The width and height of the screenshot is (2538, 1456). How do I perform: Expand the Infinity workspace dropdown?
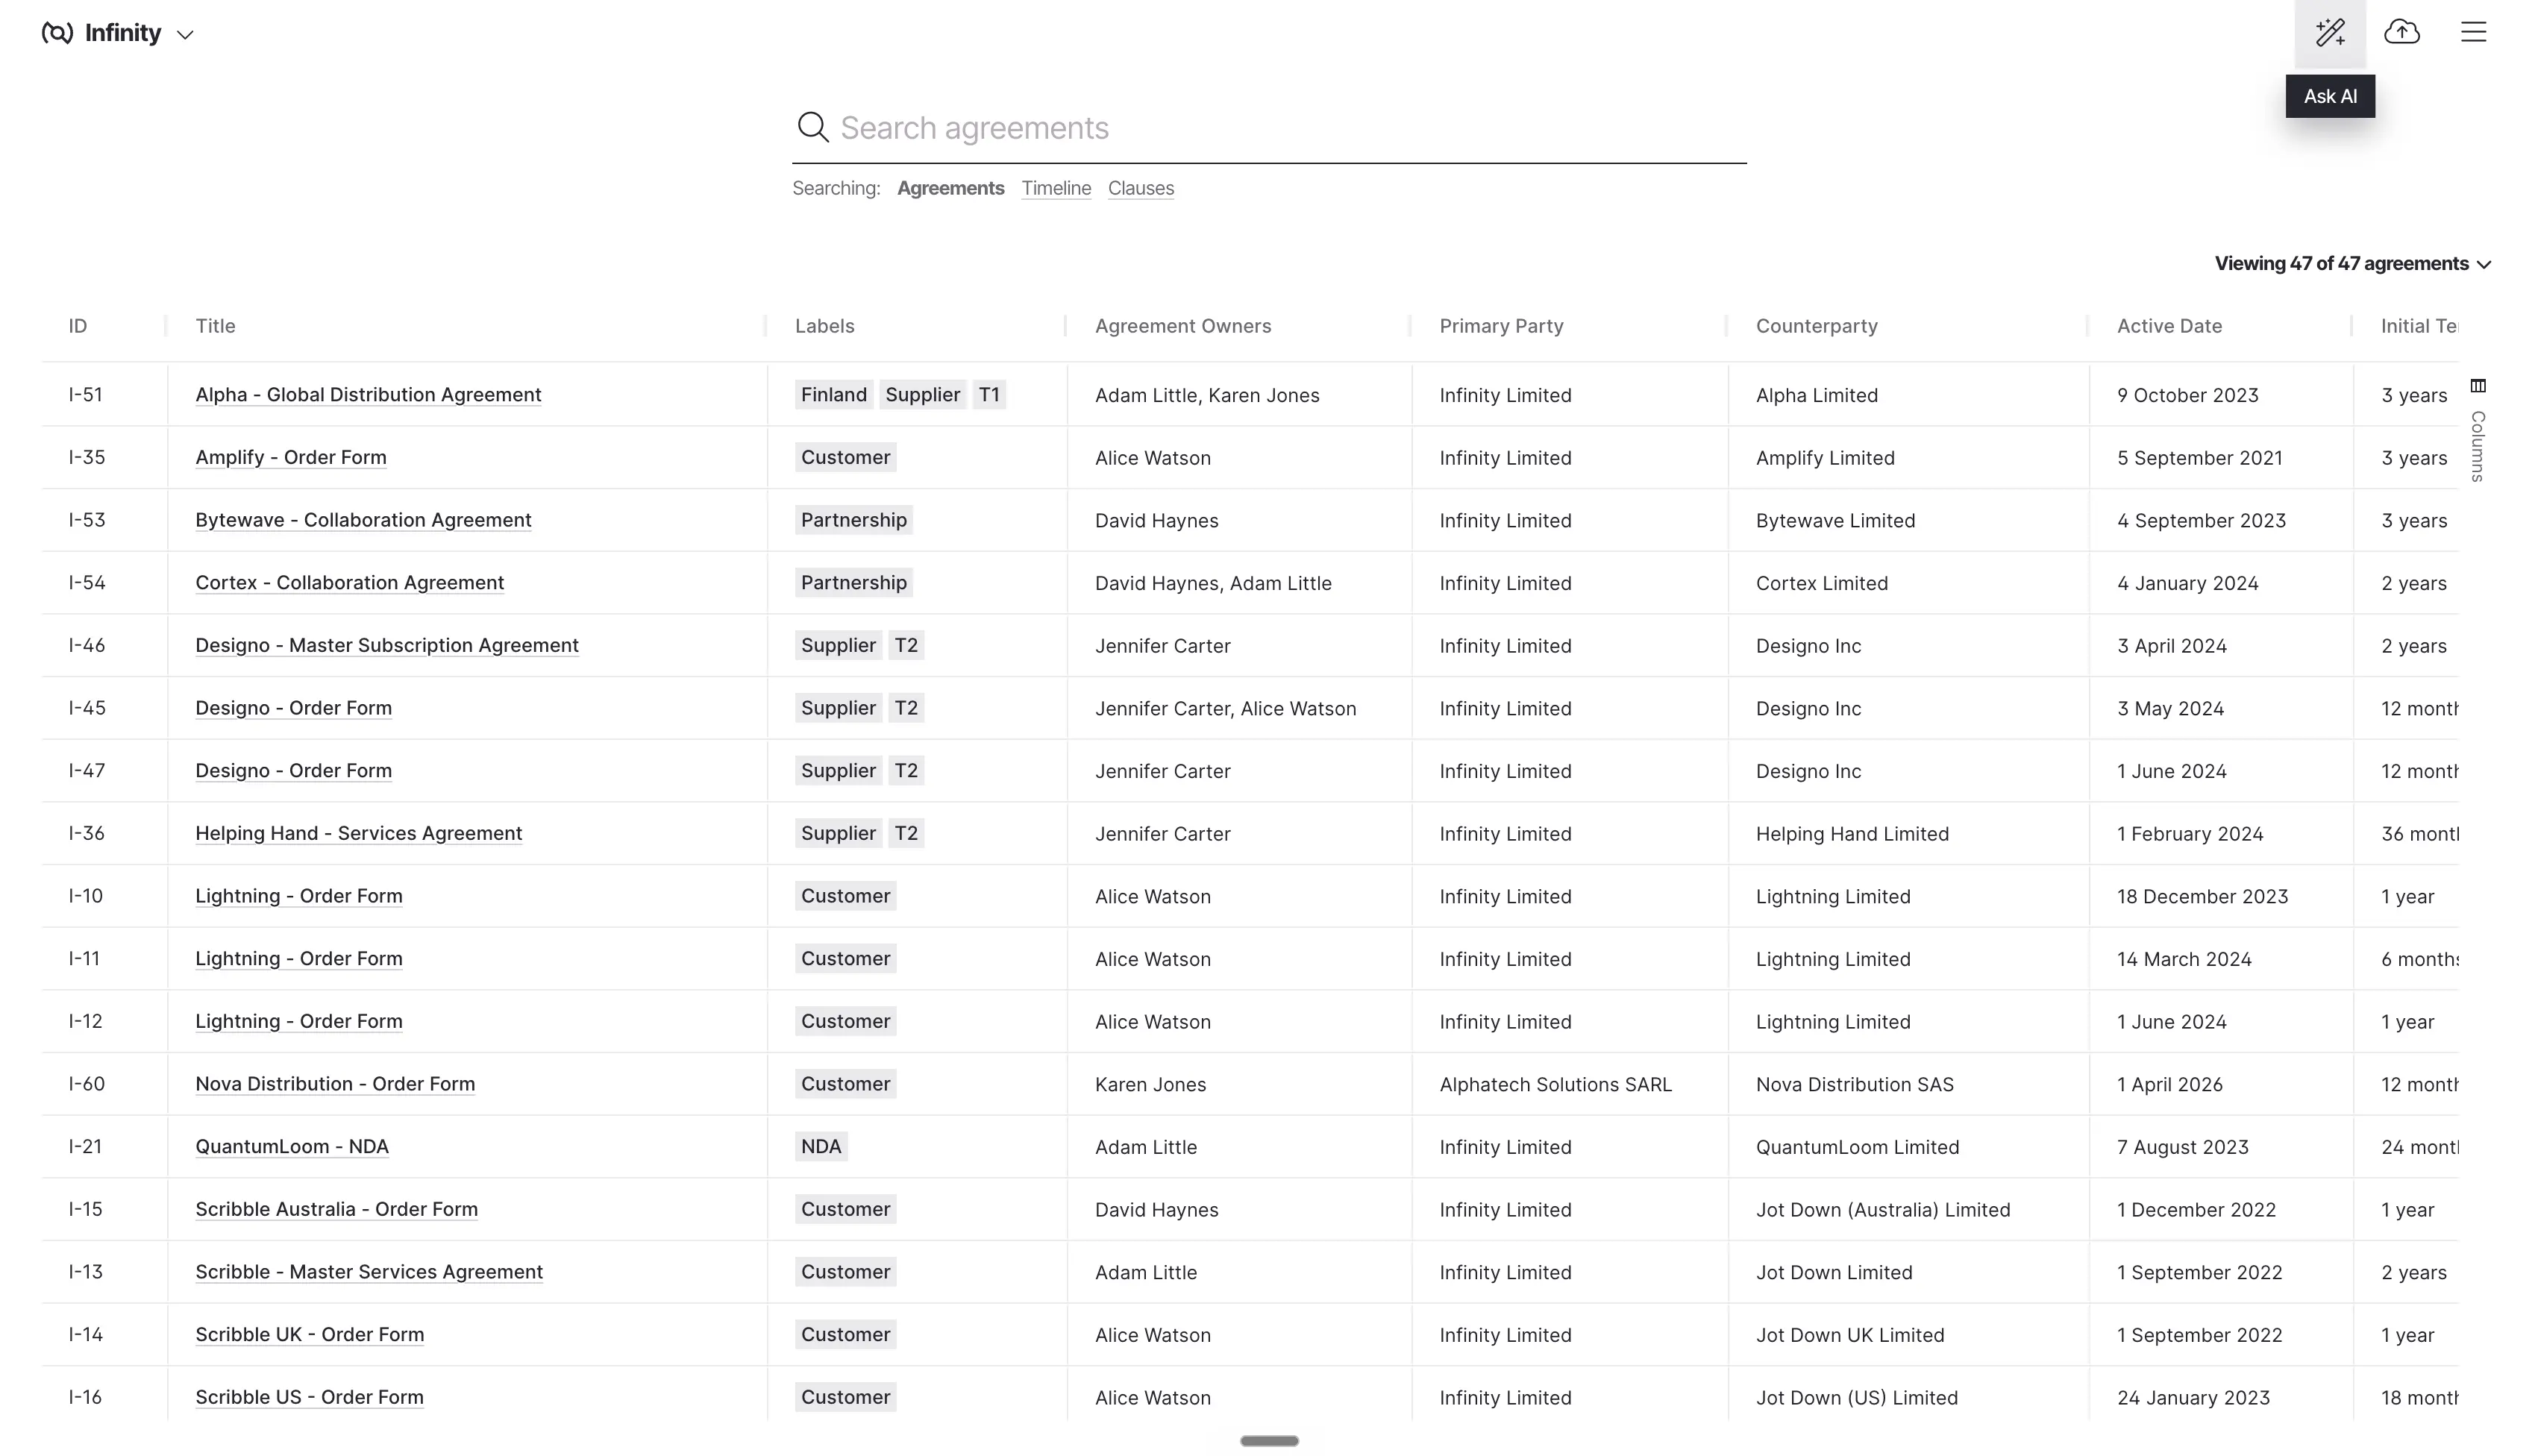tap(185, 35)
